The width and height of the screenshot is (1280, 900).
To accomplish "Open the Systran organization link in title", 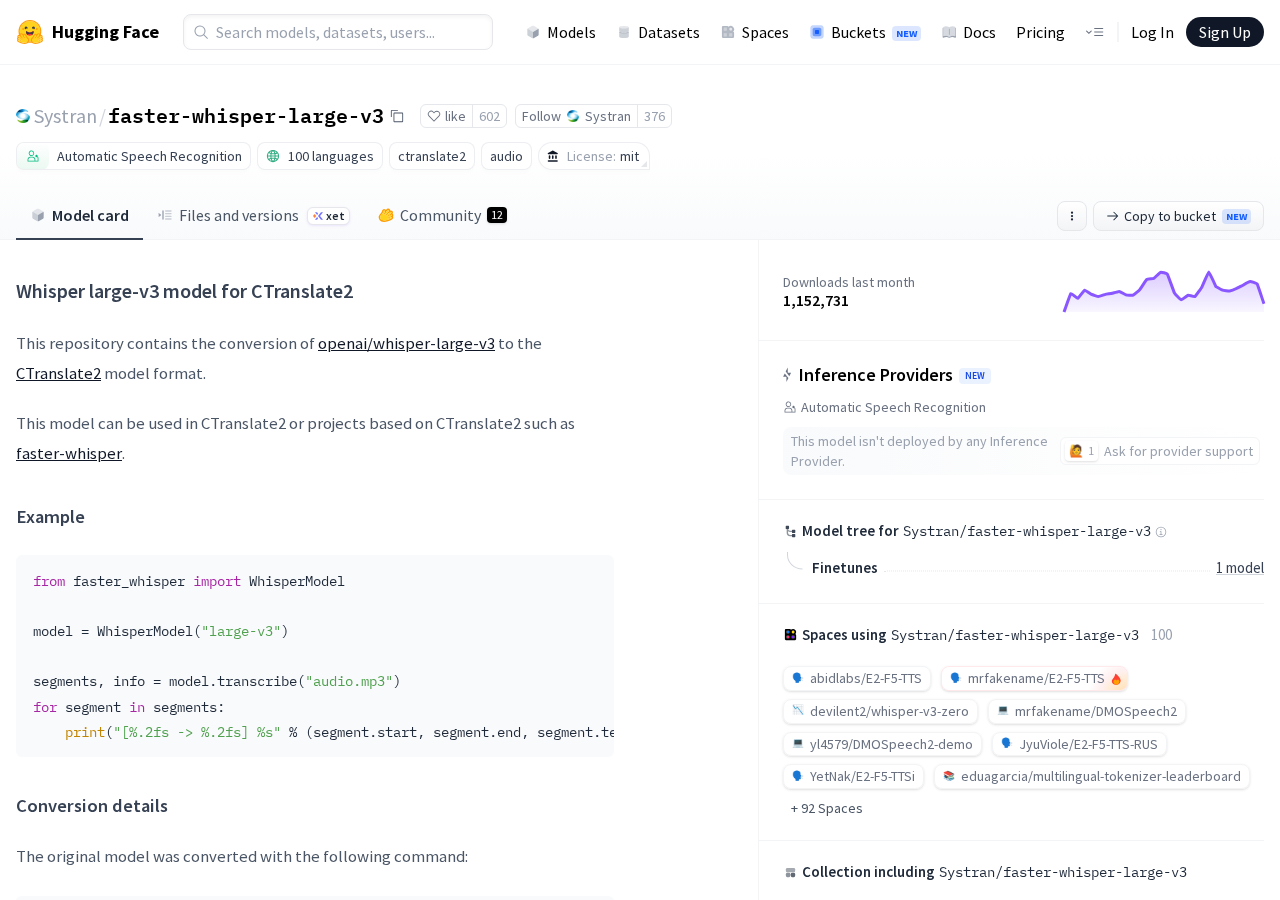I will pyautogui.click(x=65, y=116).
